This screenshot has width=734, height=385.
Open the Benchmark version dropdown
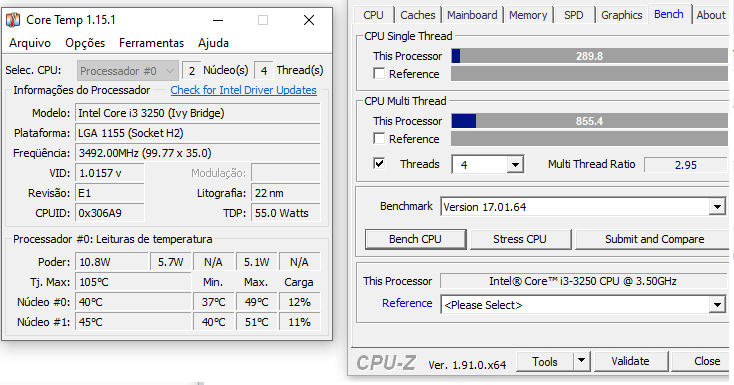[x=717, y=207]
